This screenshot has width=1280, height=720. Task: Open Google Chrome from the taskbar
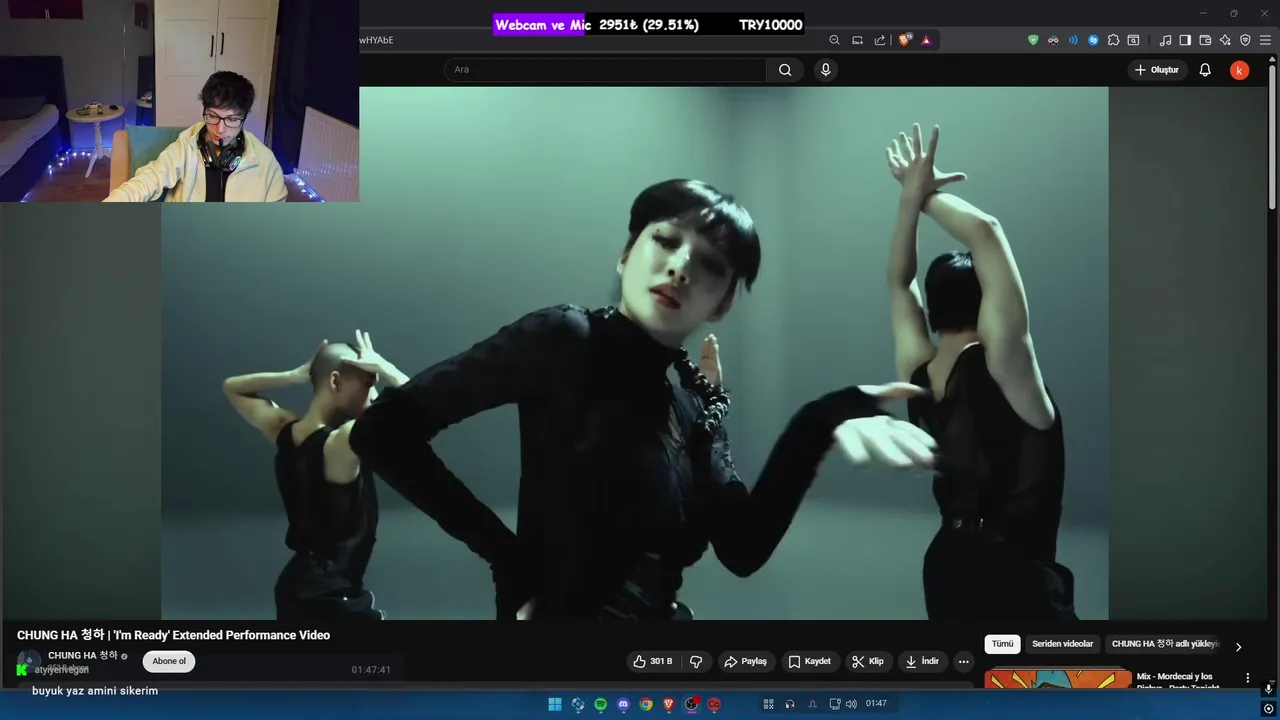point(646,704)
